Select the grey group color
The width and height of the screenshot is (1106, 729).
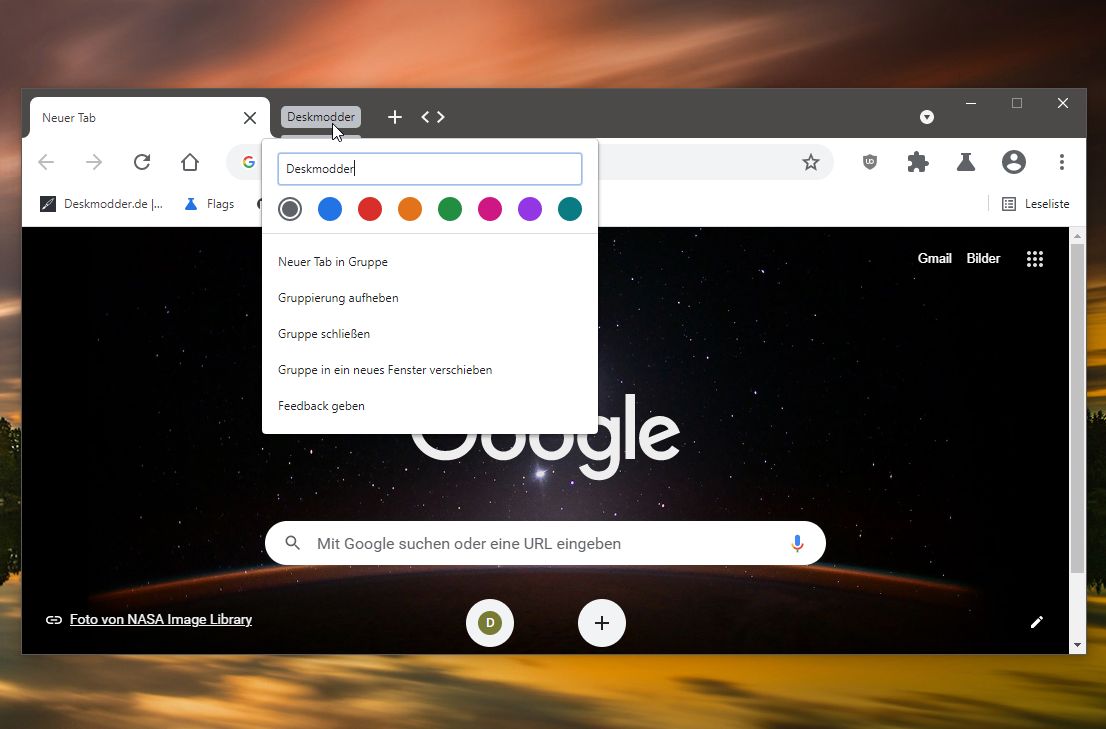(290, 209)
